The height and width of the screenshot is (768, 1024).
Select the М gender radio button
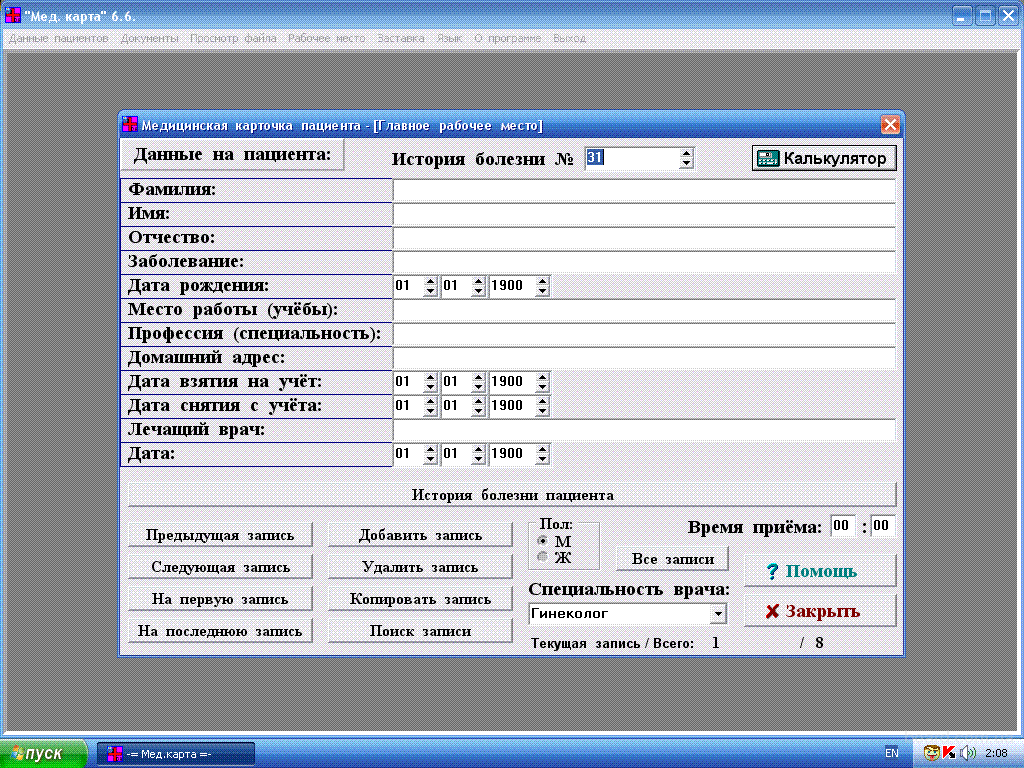pos(543,541)
